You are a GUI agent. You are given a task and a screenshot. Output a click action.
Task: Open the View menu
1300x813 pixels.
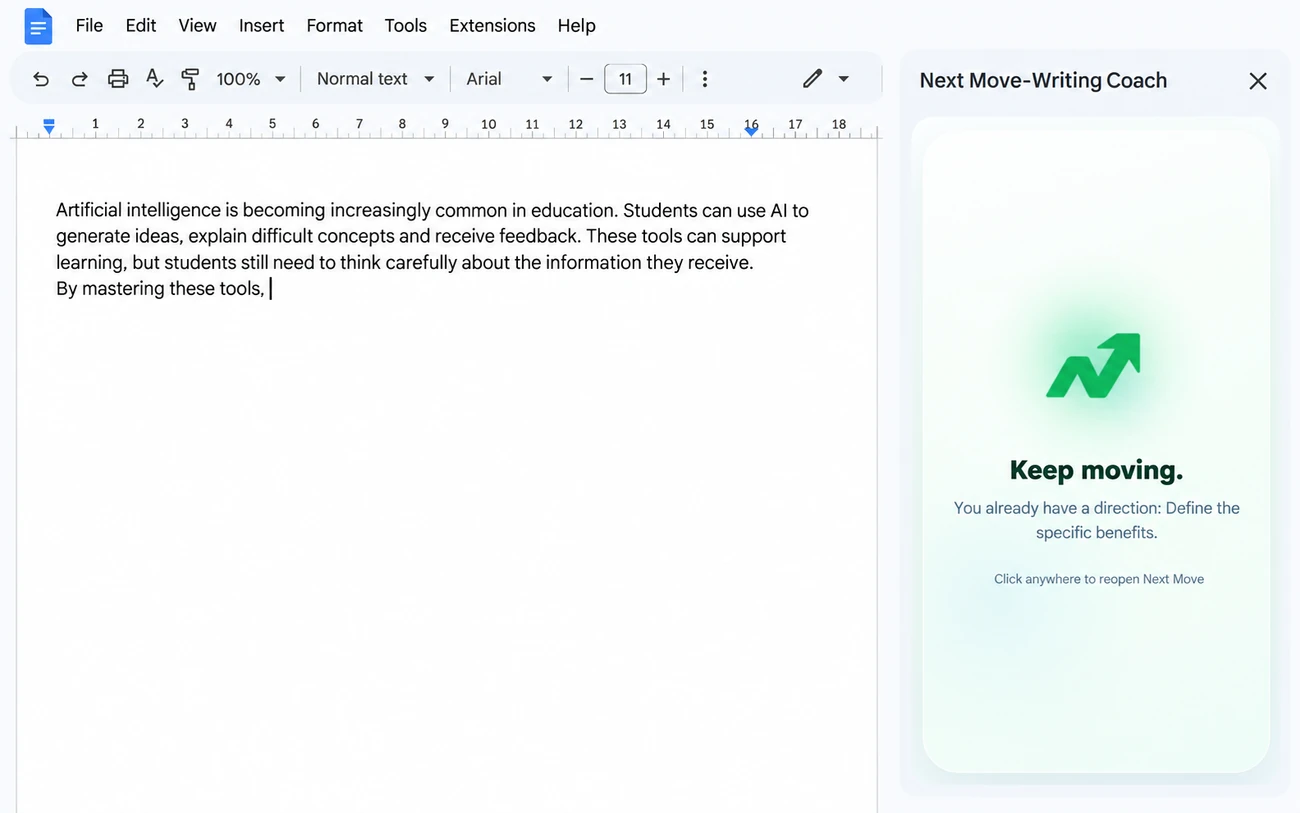click(x=197, y=26)
